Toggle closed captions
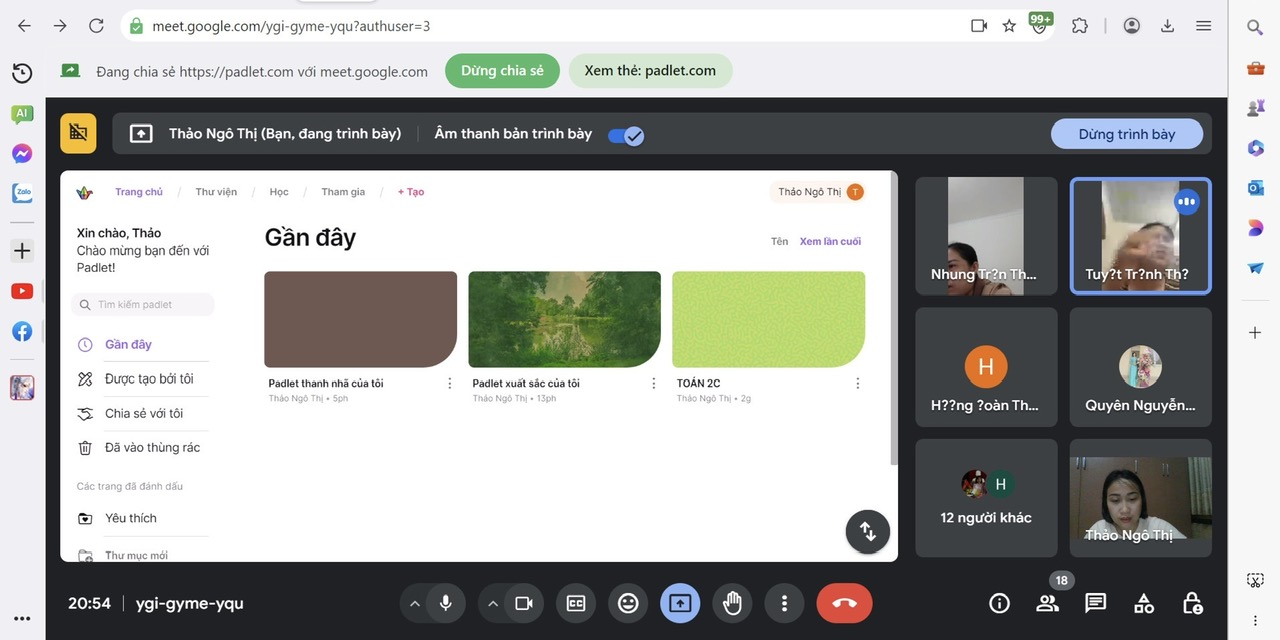The image size is (1280, 640). pos(576,603)
